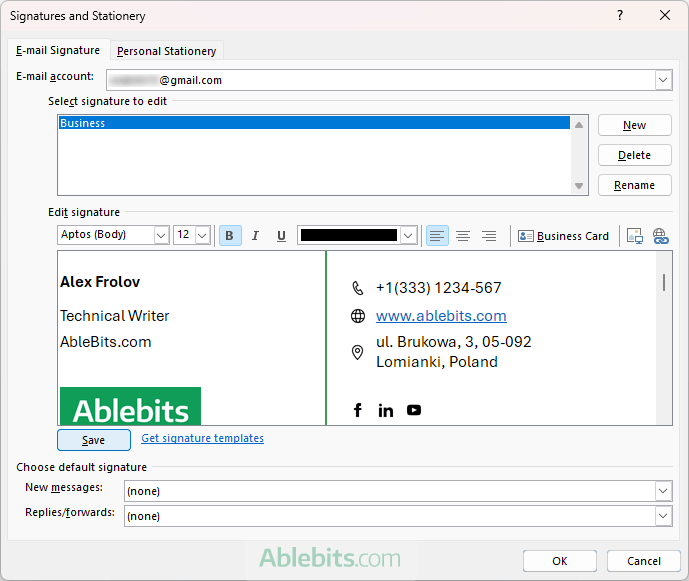Confirm with the OK button

(559, 561)
